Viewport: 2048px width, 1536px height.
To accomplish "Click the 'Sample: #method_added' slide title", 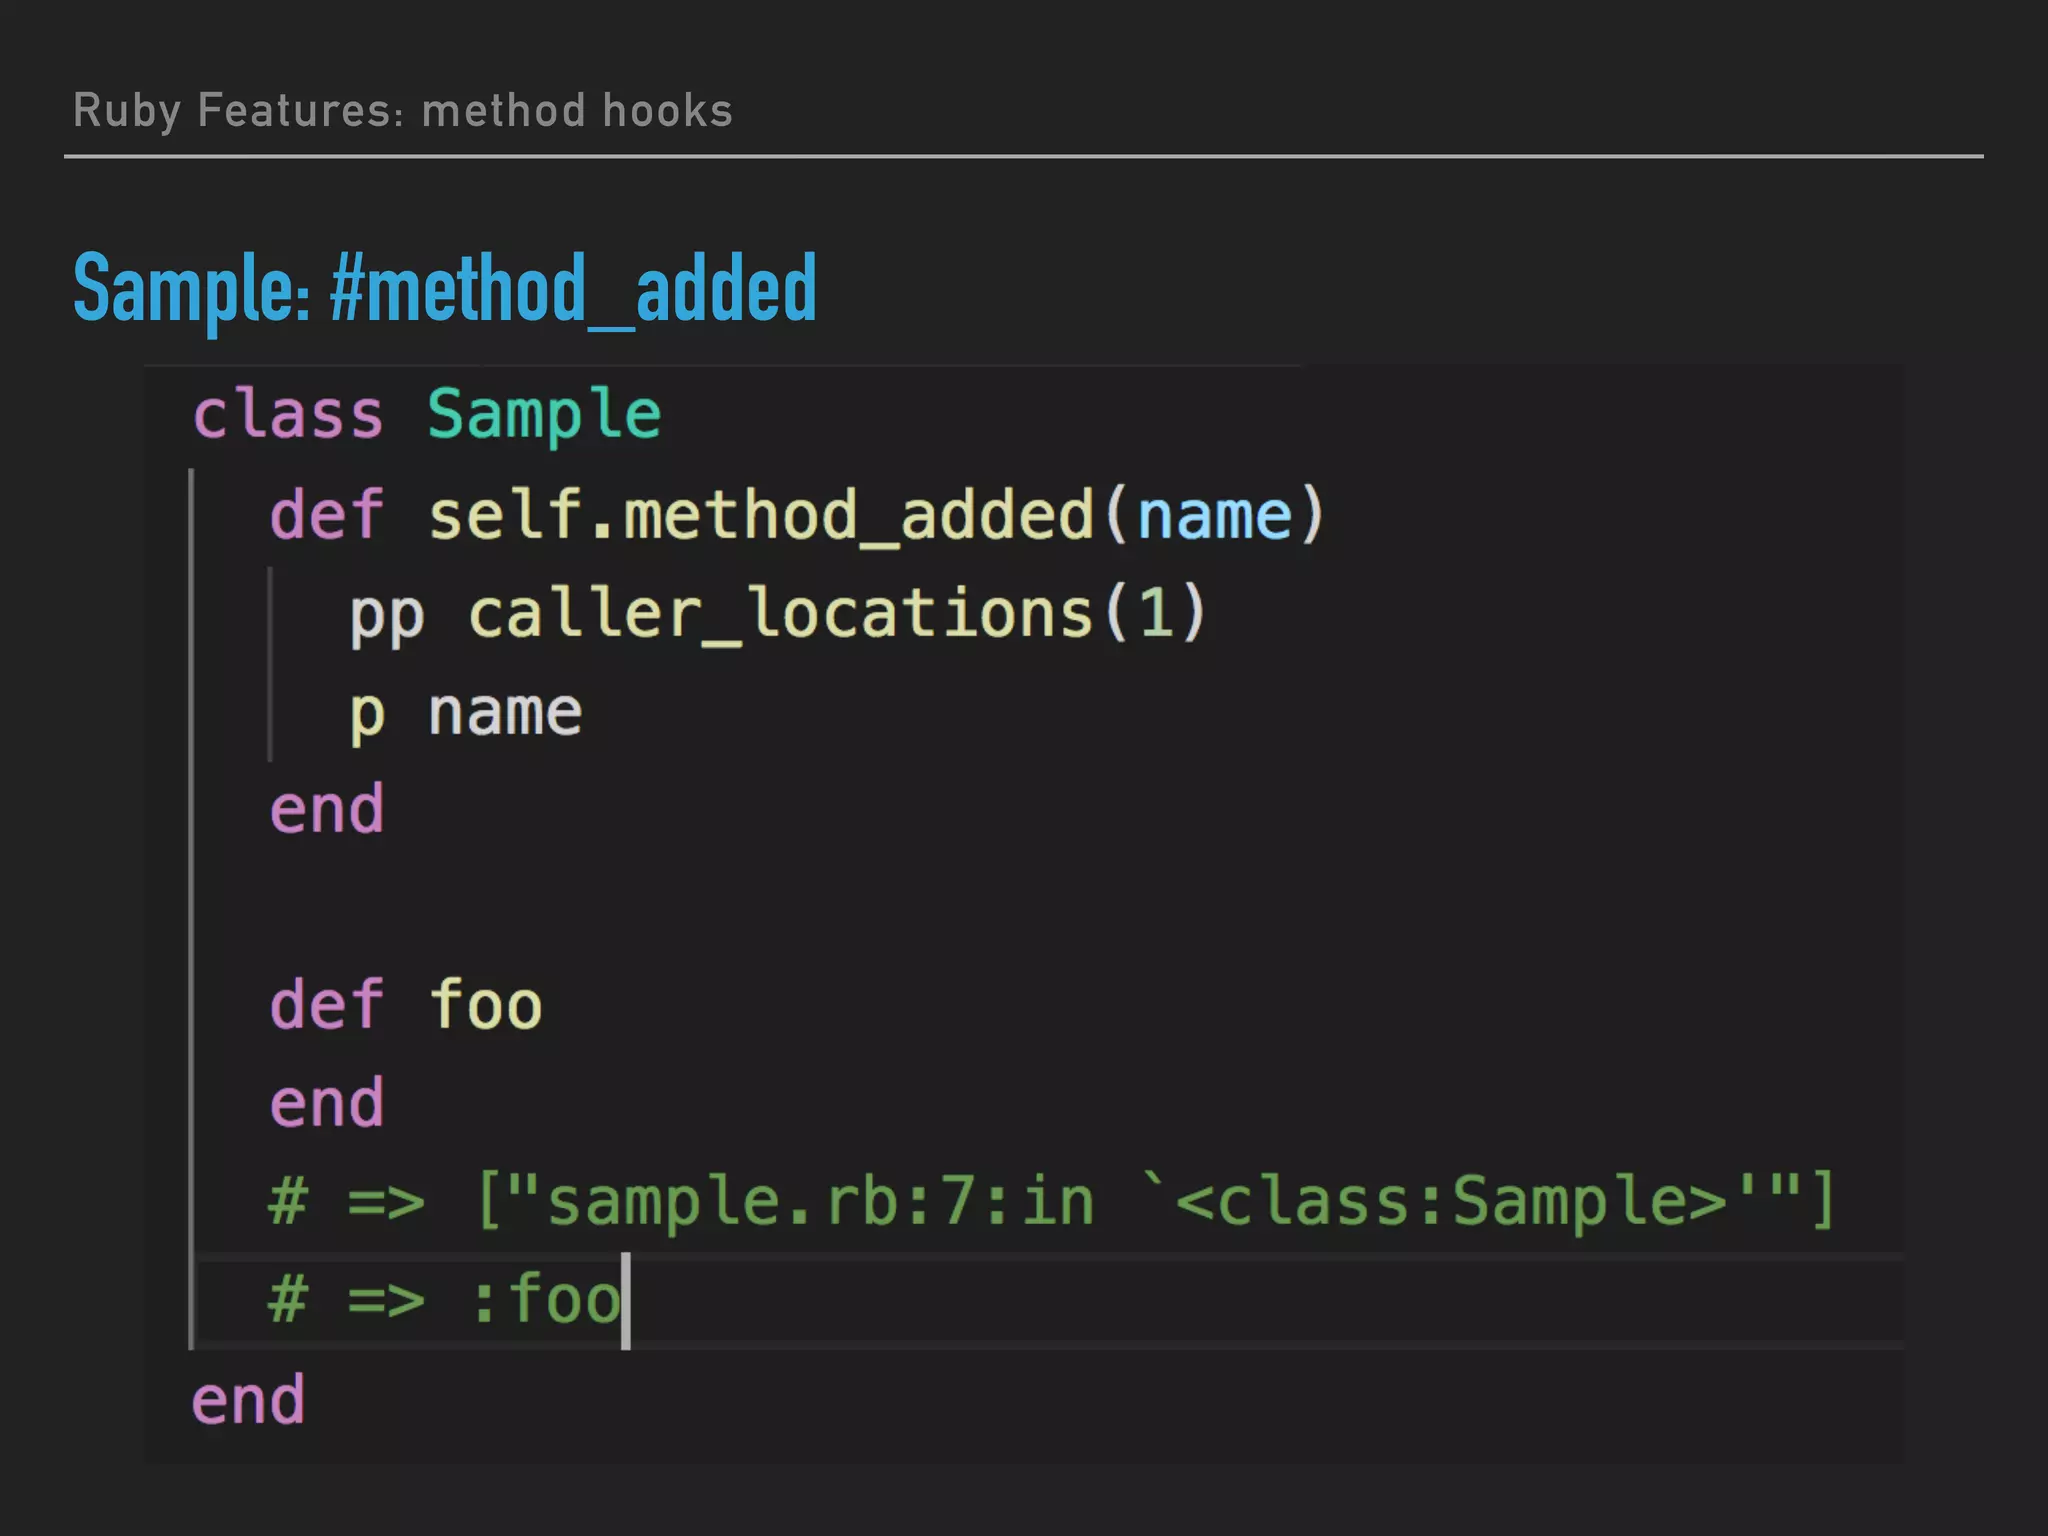I will (x=445, y=288).
